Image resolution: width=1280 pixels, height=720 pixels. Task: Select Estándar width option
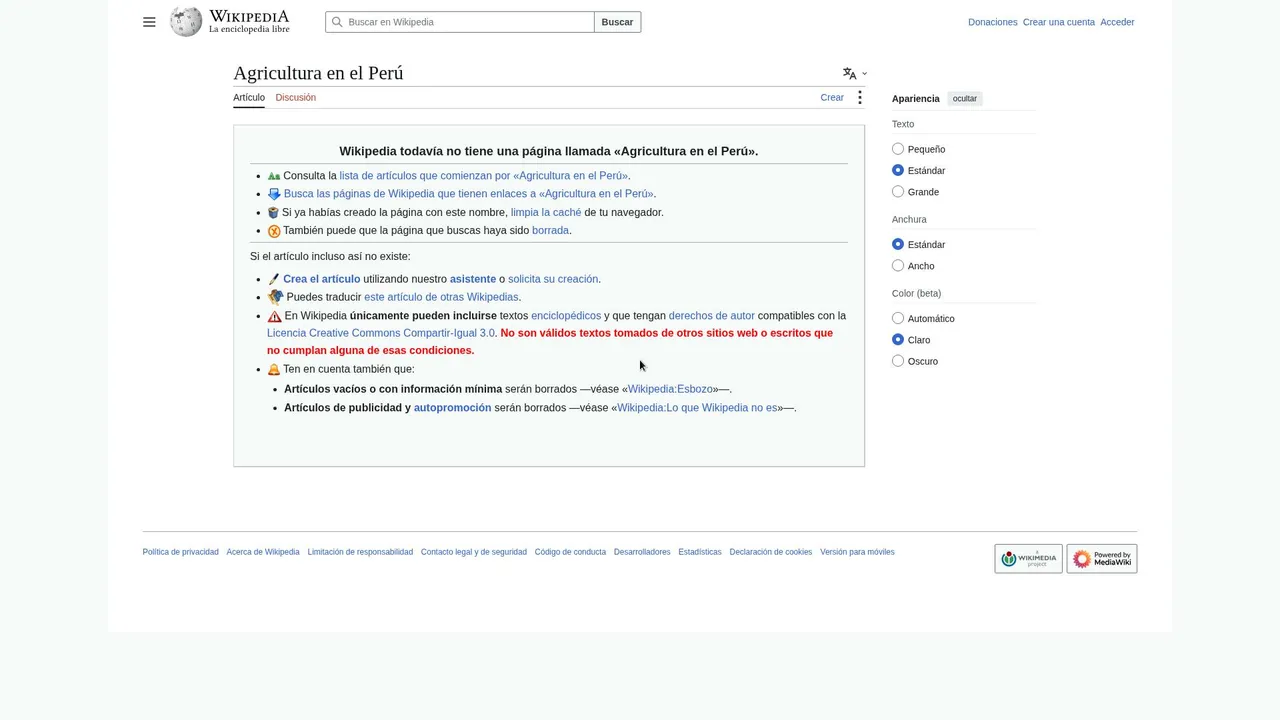897,244
